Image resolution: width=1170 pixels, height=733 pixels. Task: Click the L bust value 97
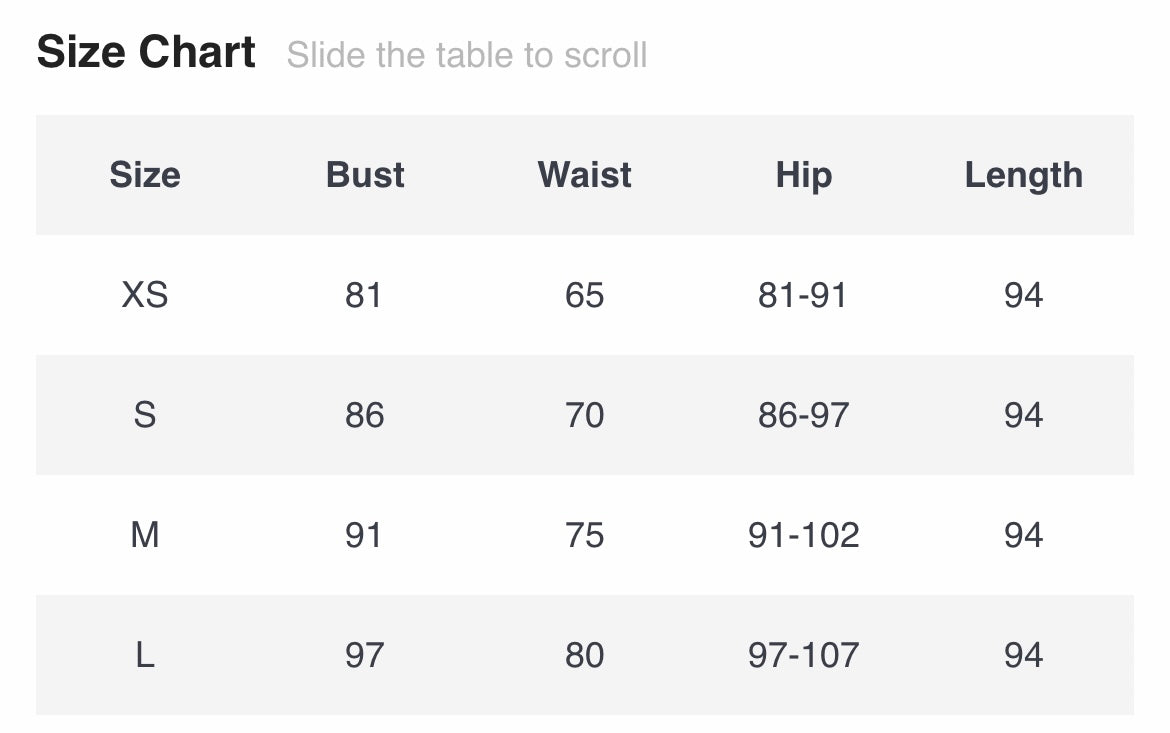[364, 655]
